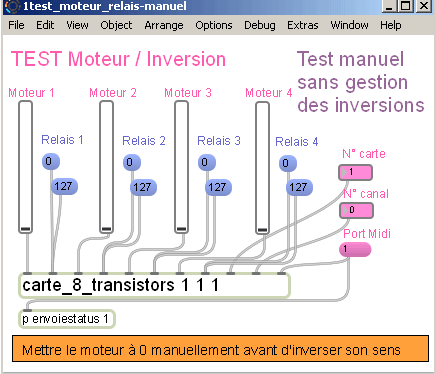Viewport: 436px width, 374px height.
Task: Click the Test manuel sans gestion comment
Action: pos(361,82)
